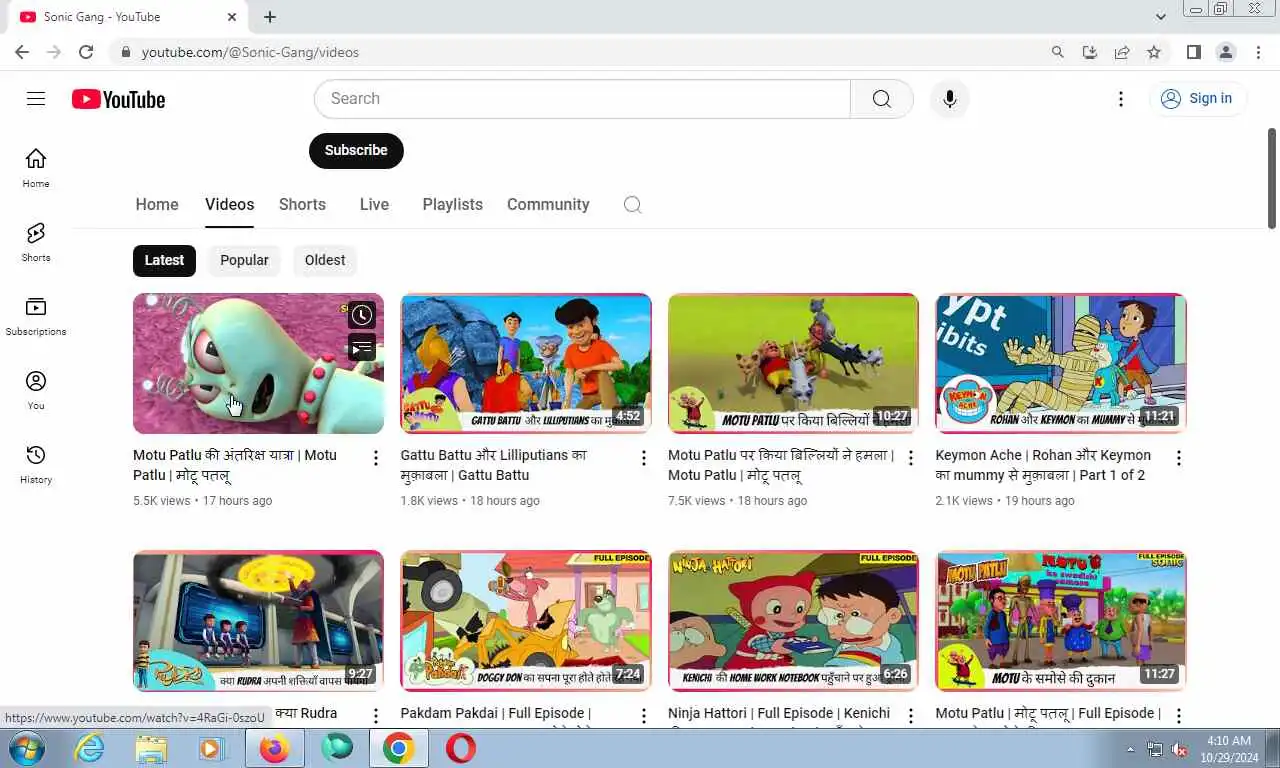Image resolution: width=1280 pixels, height=768 pixels.
Task: Go back in the browser
Action: [x=22, y=52]
